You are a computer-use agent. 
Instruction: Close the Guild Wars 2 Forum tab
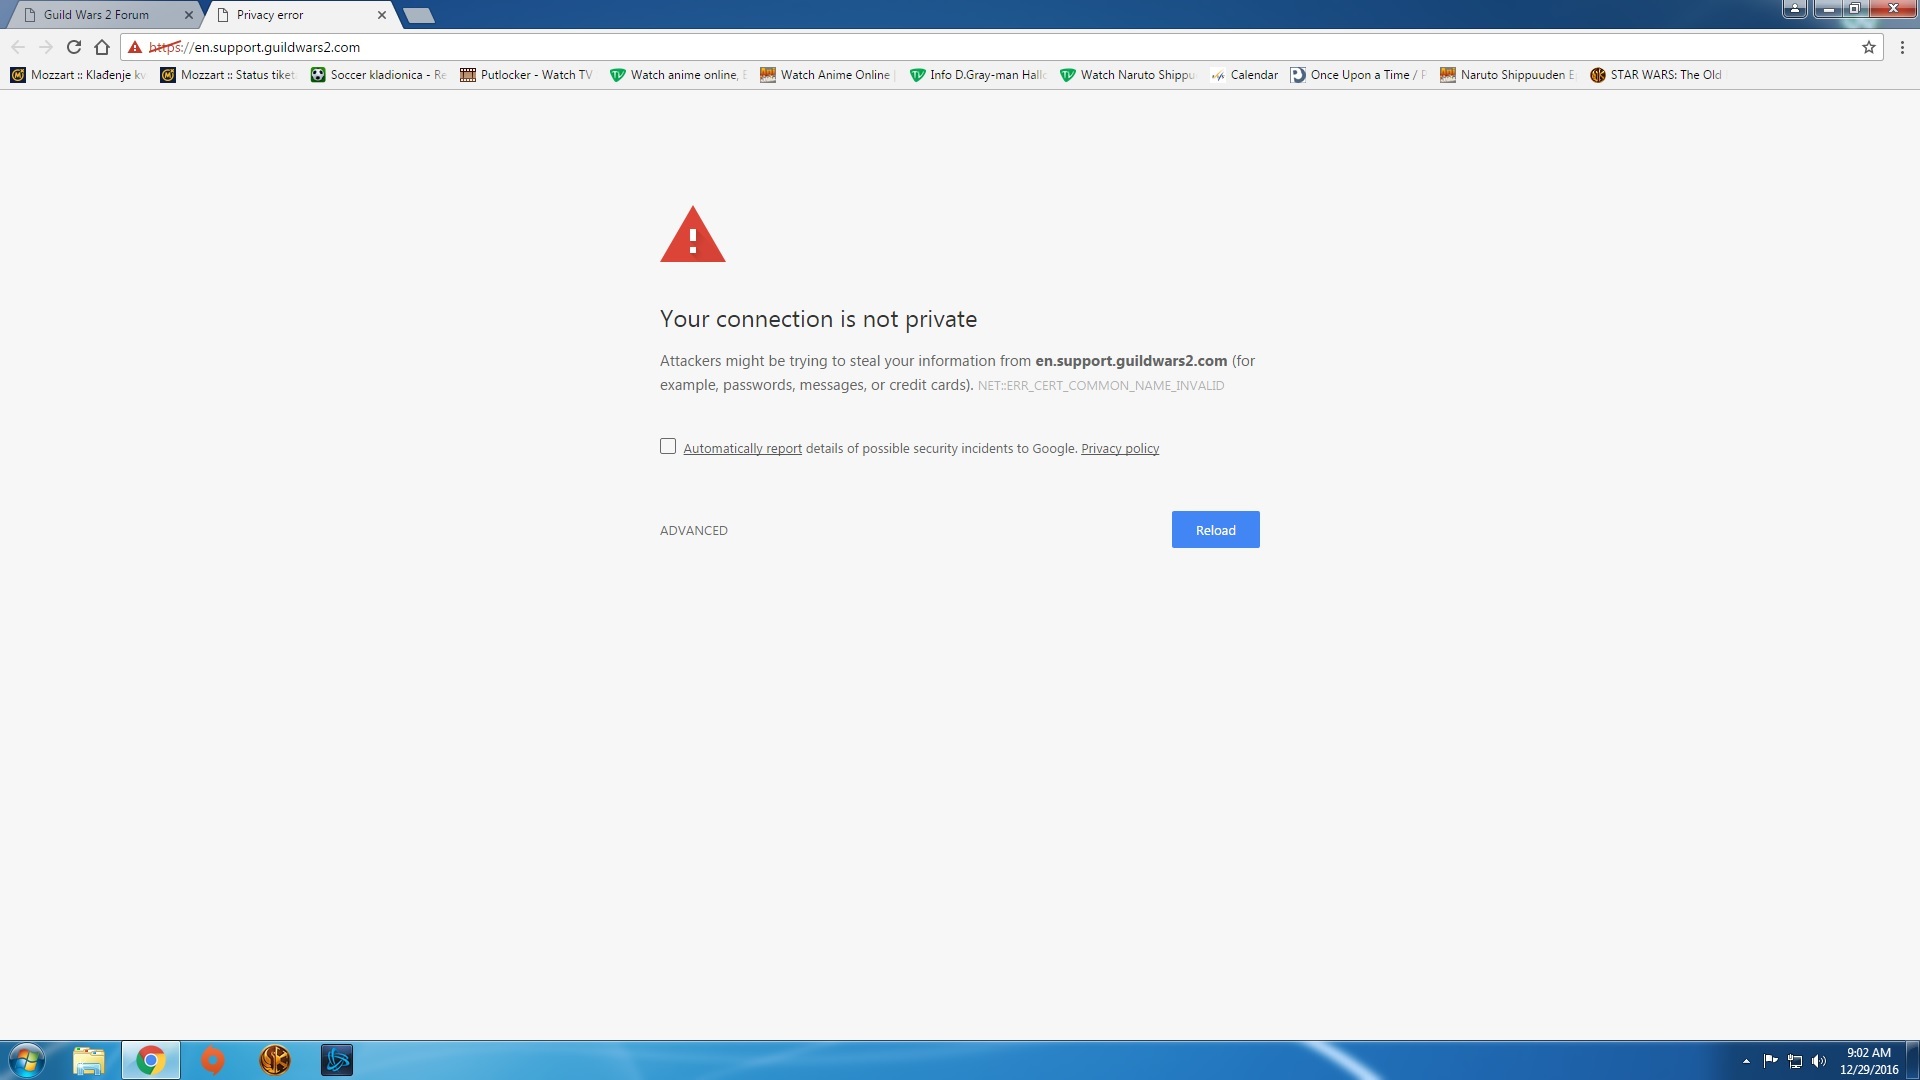pos(189,15)
